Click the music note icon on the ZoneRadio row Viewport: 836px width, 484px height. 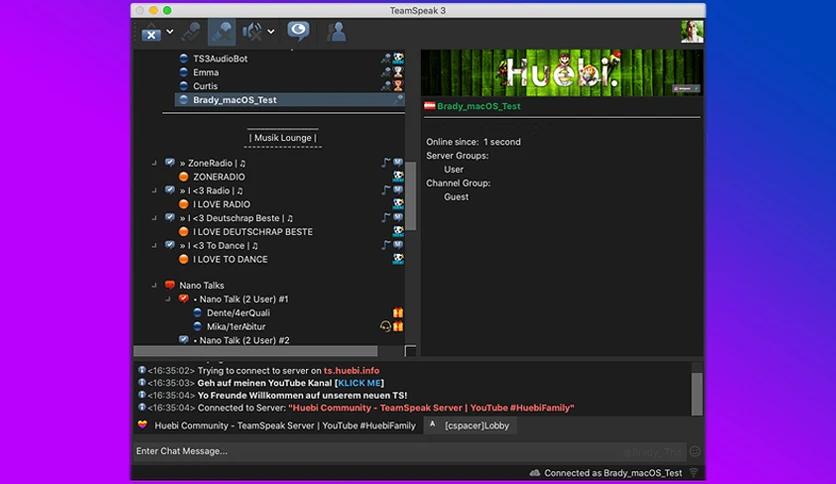(x=386, y=163)
